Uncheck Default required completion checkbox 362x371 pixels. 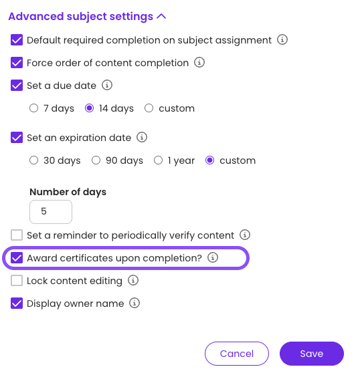tap(17, 40)
